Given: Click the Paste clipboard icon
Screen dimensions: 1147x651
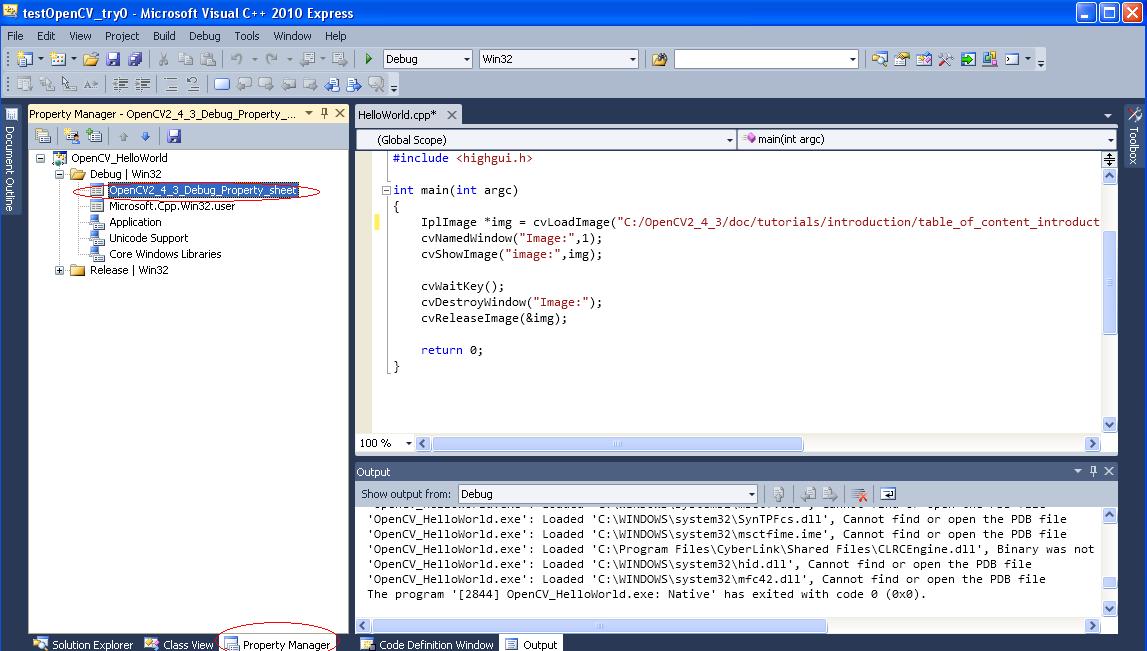Looking at the screenshot, I should [208, 59].
